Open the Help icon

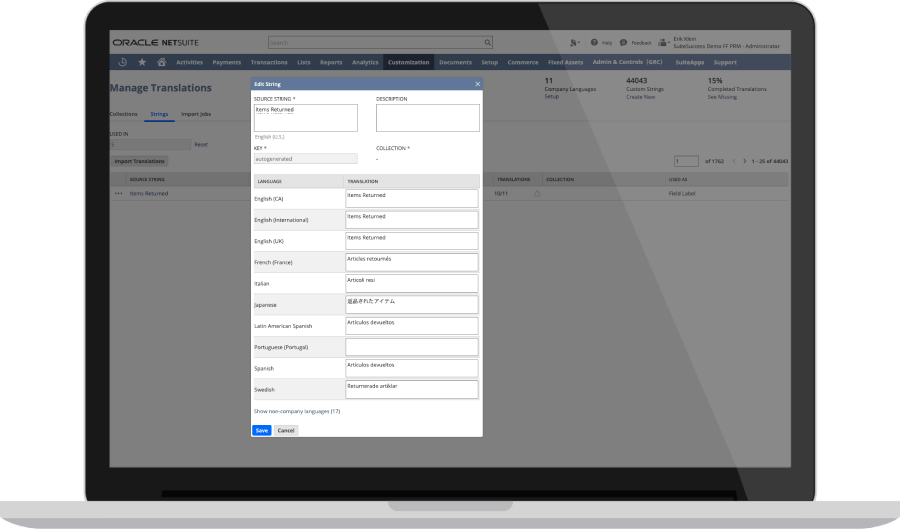pyautogui.click(x=594, y=43)
